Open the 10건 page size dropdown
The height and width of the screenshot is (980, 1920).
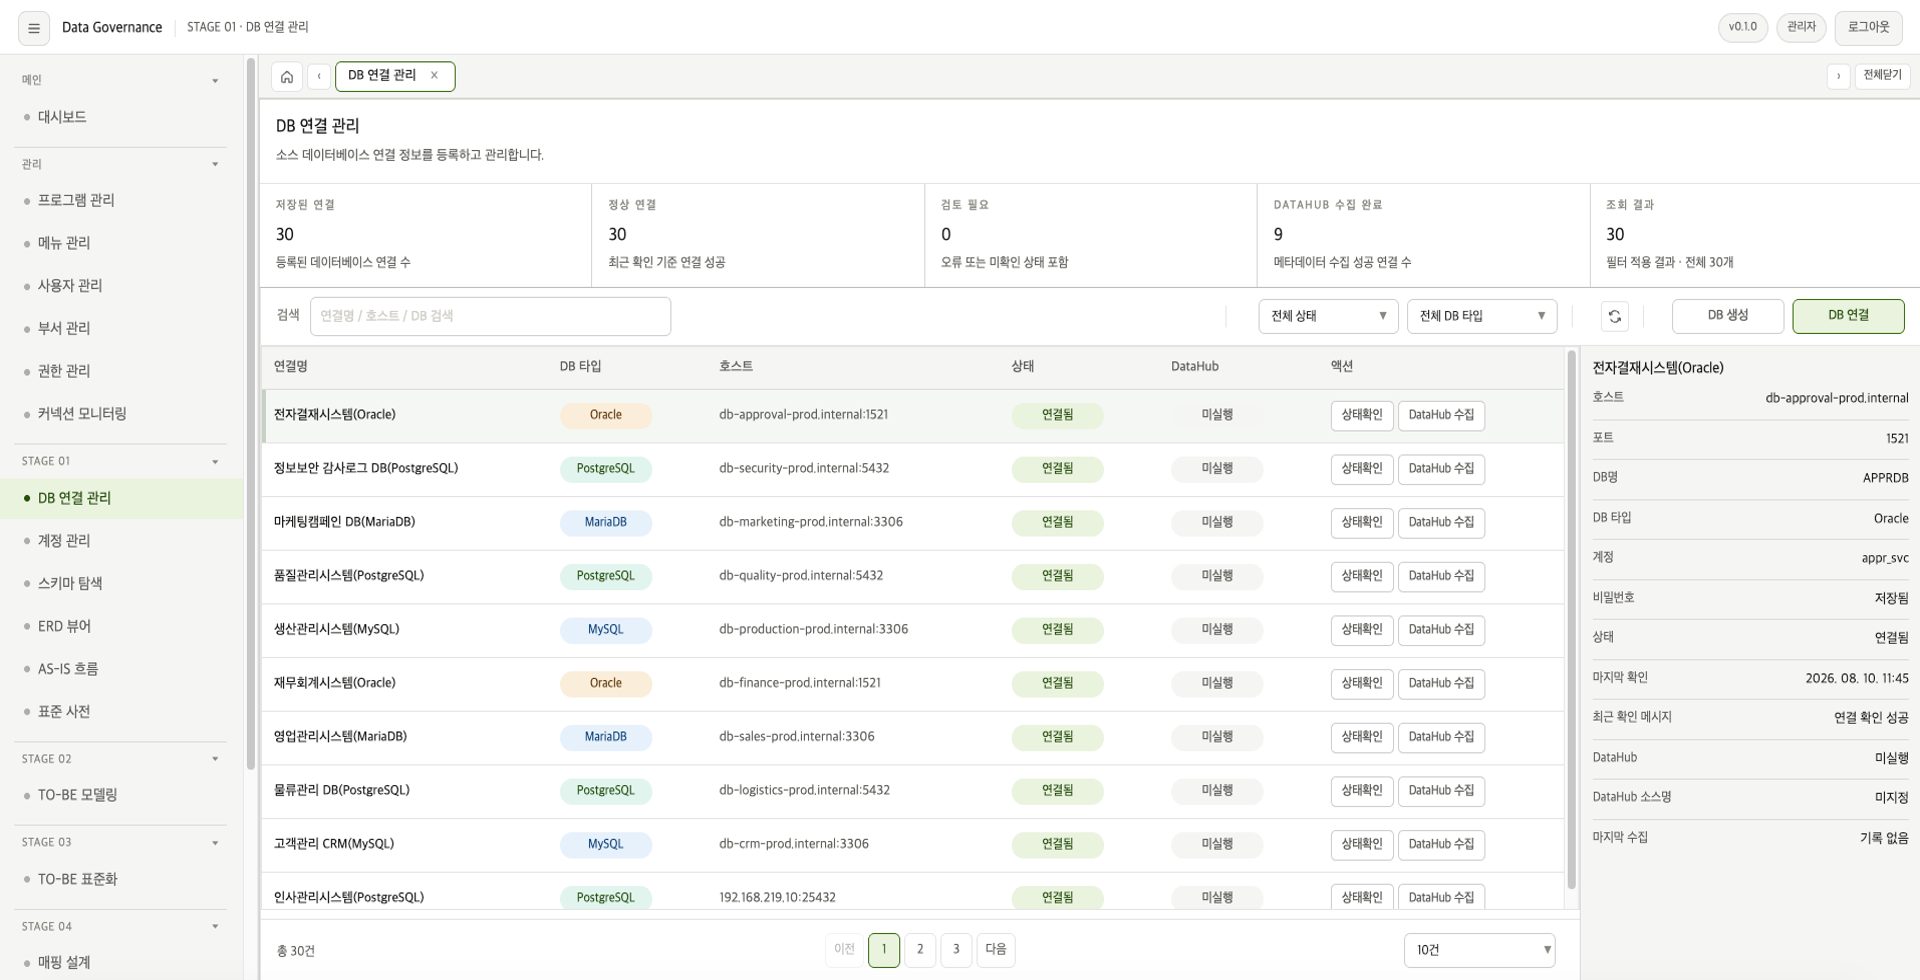[1480, 950]
